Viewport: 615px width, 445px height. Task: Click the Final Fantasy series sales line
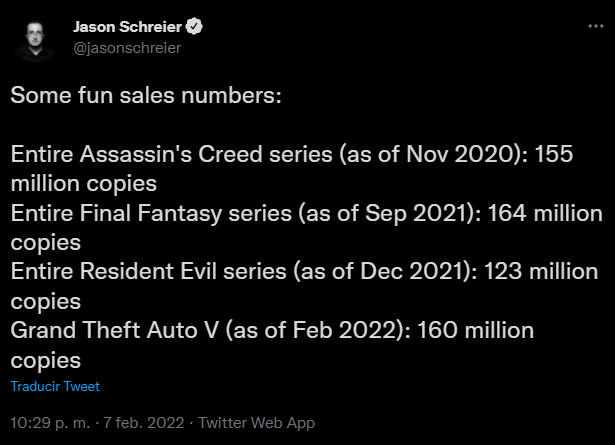tap(306, 227)
